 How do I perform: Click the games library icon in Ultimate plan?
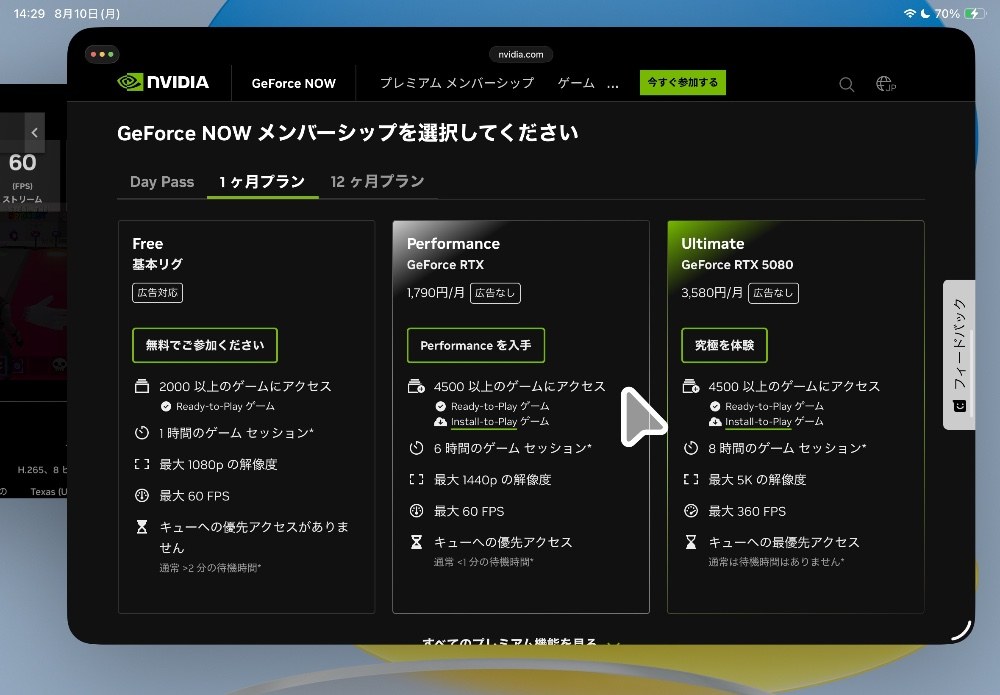(x=691, y=386)
